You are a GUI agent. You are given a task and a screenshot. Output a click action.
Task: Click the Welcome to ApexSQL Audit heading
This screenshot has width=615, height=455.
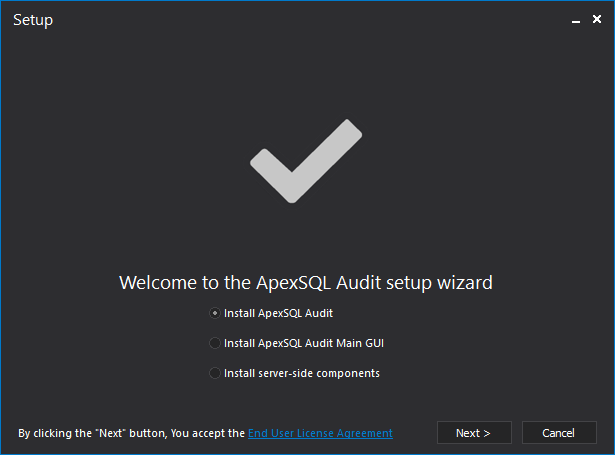pos(306,283)
